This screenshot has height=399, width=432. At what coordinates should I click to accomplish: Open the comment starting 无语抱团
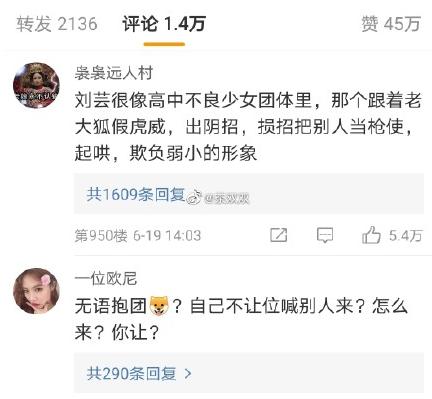click(x=241, y=319)
